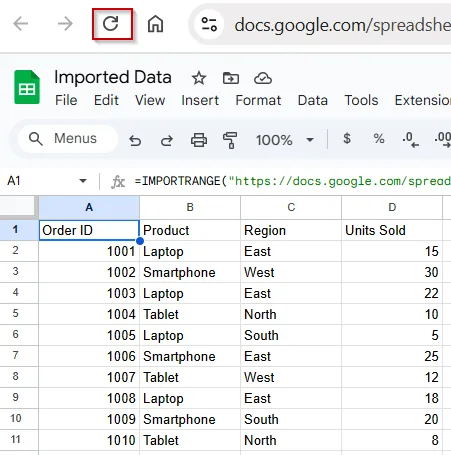Viewport: 451px width, 455px height.
Task: Decrease decimal places icon
Action: pyautogui.click(x=410, y=140)
